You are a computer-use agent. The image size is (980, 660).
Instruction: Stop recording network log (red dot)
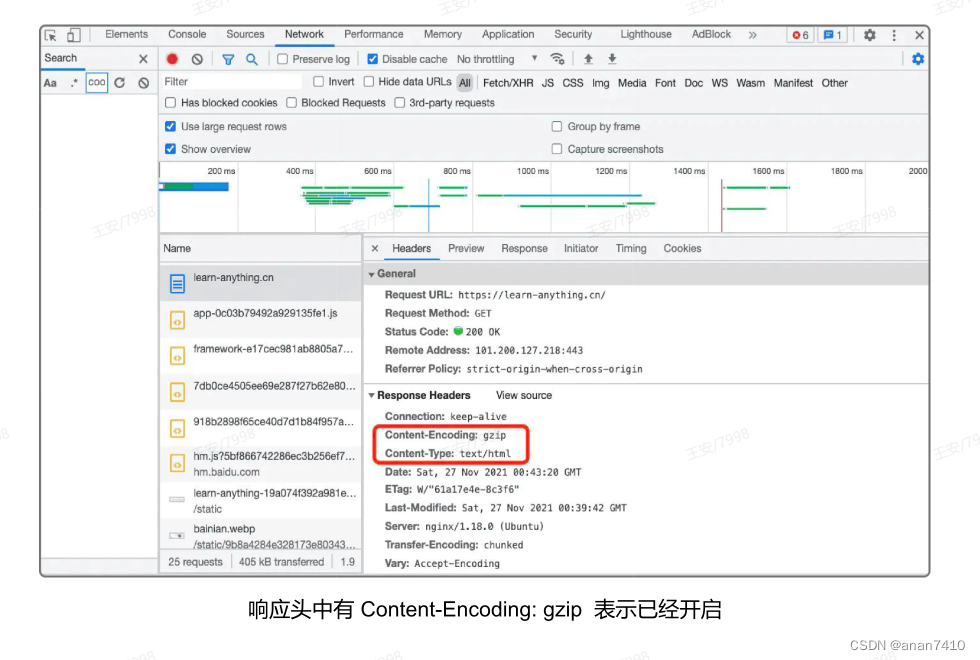[172, 59]
